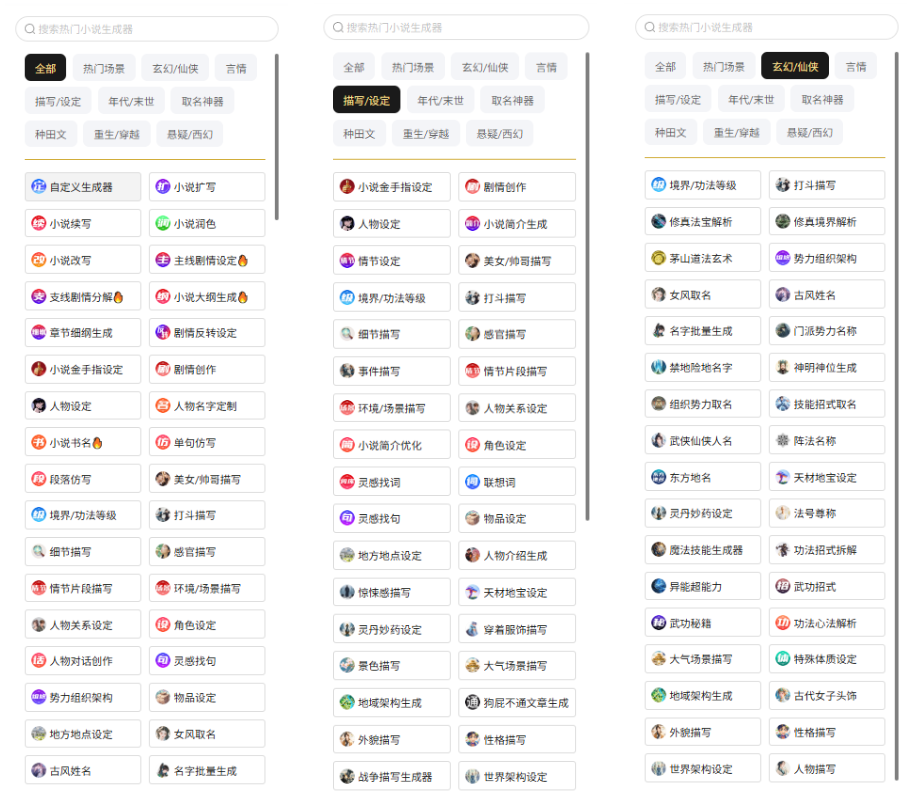
Task: Open the 禁地险地名字 generator
Action: tap(703, 367)
